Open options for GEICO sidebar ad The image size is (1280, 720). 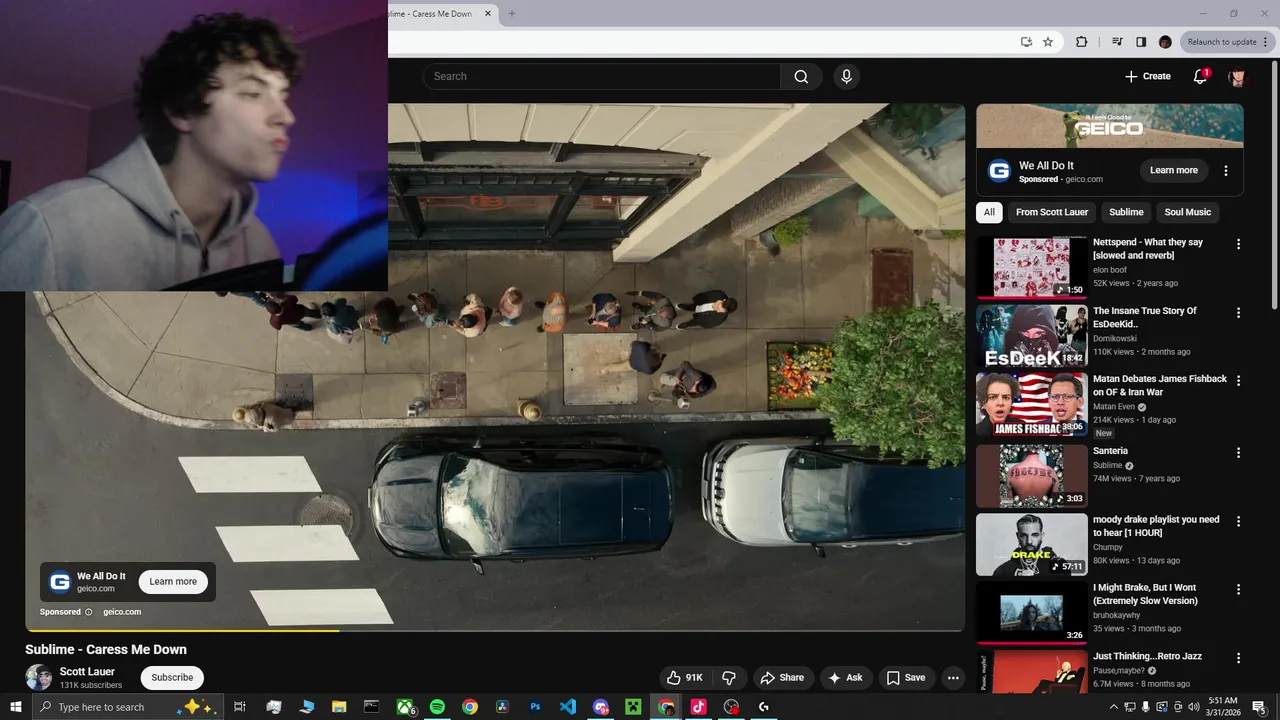pos(1226,171)
